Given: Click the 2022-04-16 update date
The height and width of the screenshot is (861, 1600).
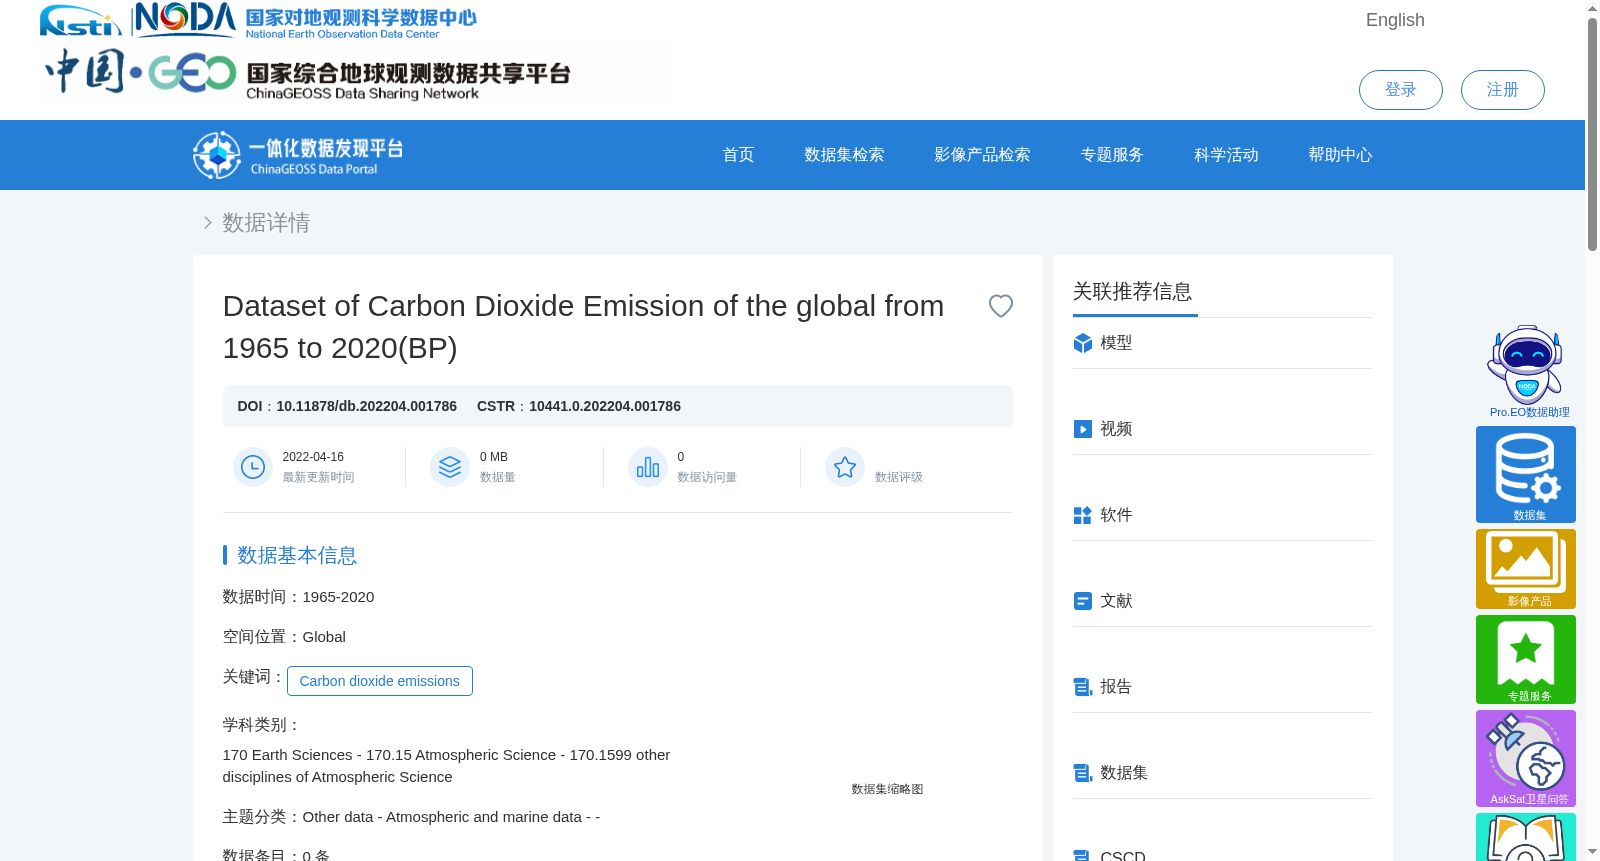Looking at the screenshot, I should coord(313,457).
